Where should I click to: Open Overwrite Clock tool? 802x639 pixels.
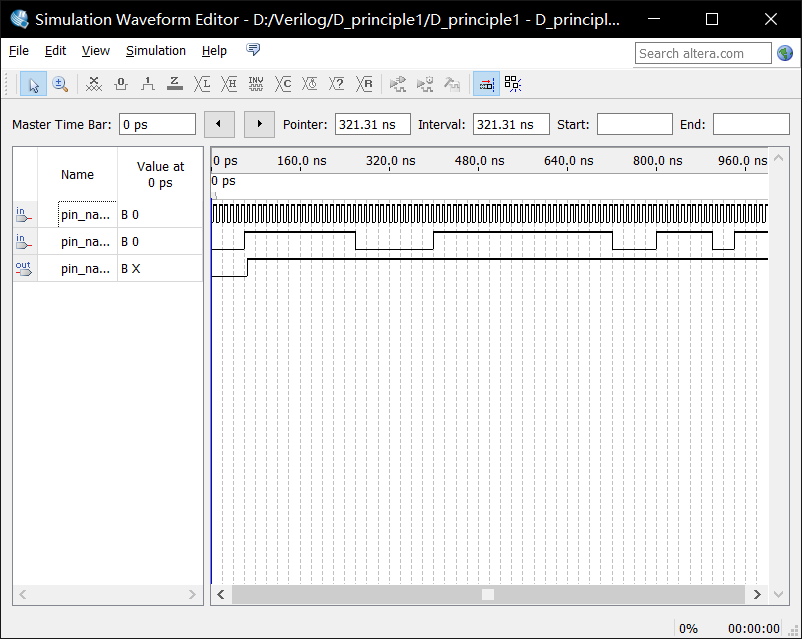point(309,84)
